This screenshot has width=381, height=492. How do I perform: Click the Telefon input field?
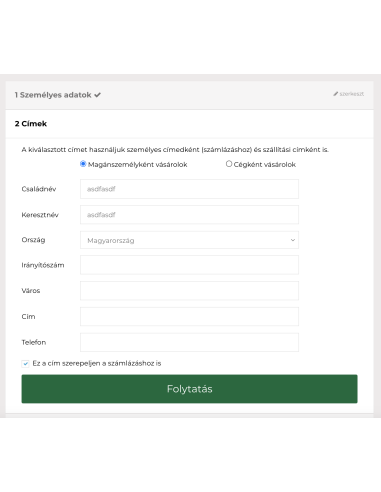tap(189, 342)
